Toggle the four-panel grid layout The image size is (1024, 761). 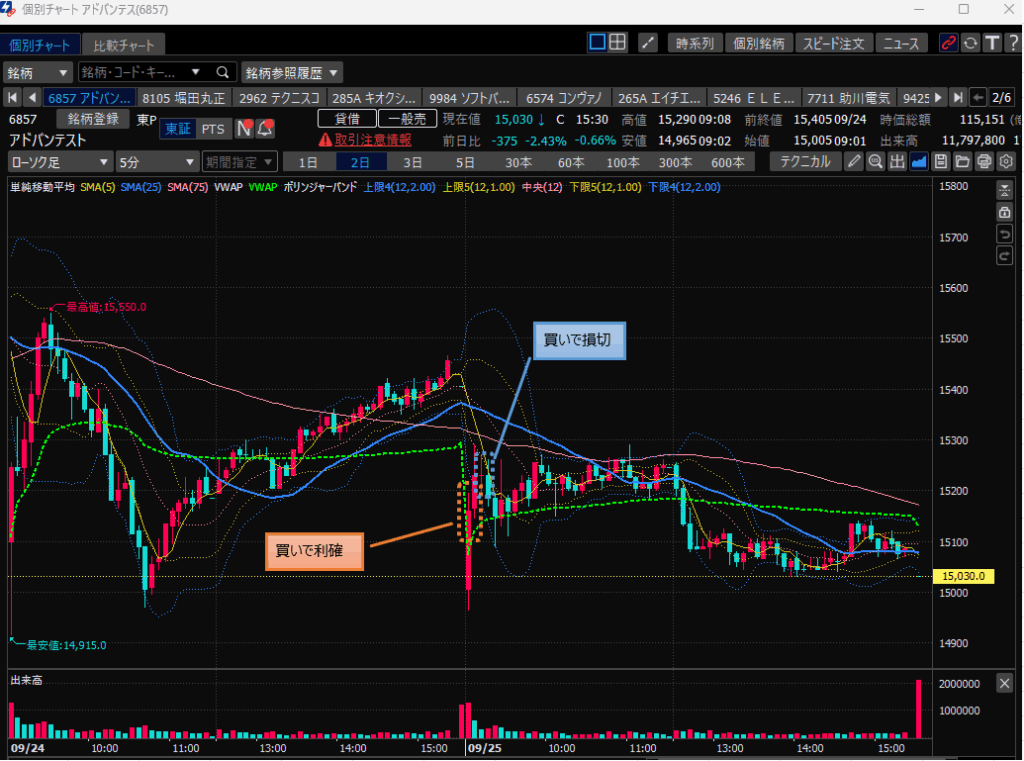(x=618, y=42)
